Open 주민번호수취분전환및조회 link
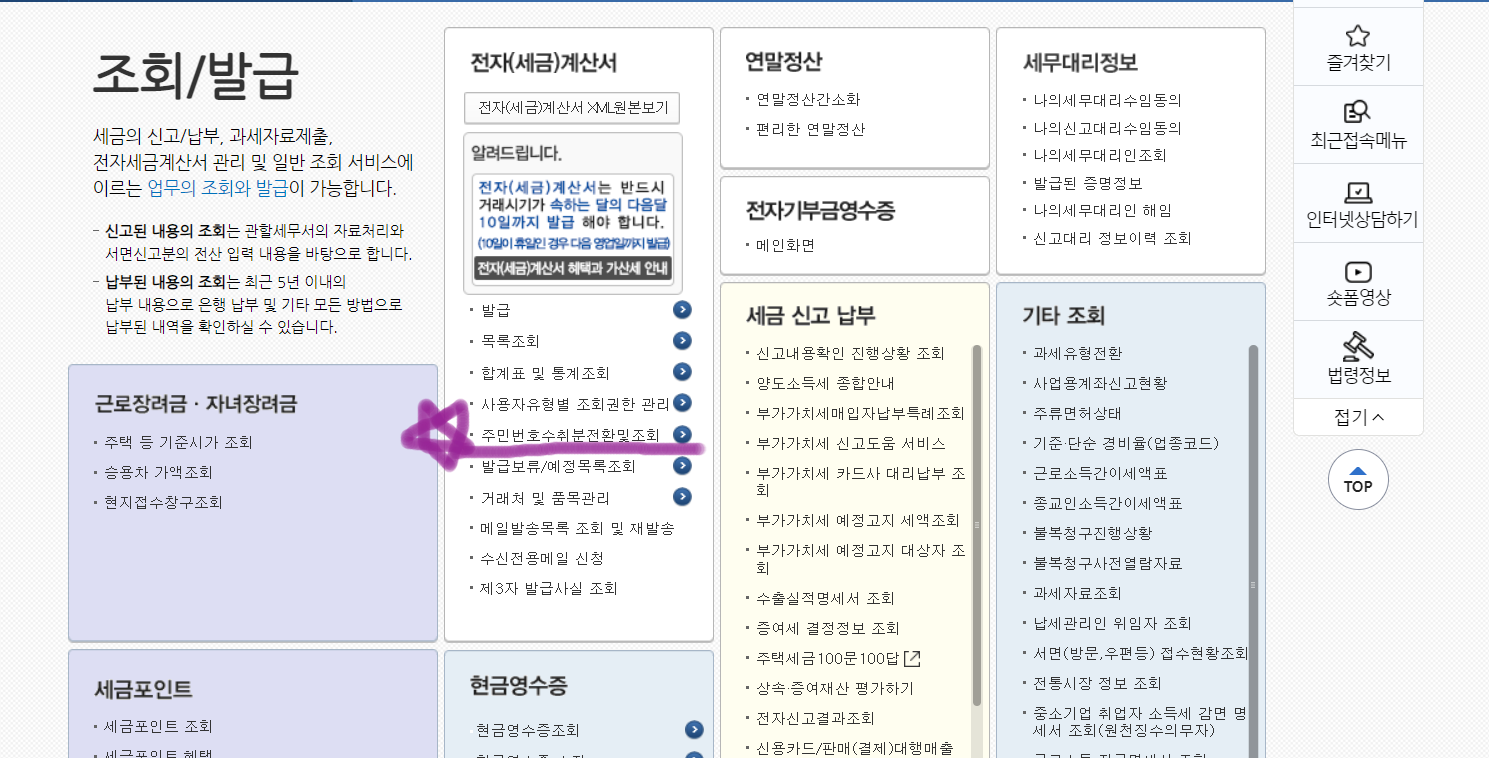The width and height of the screenshot is (1489, 758). pos(570,435)
